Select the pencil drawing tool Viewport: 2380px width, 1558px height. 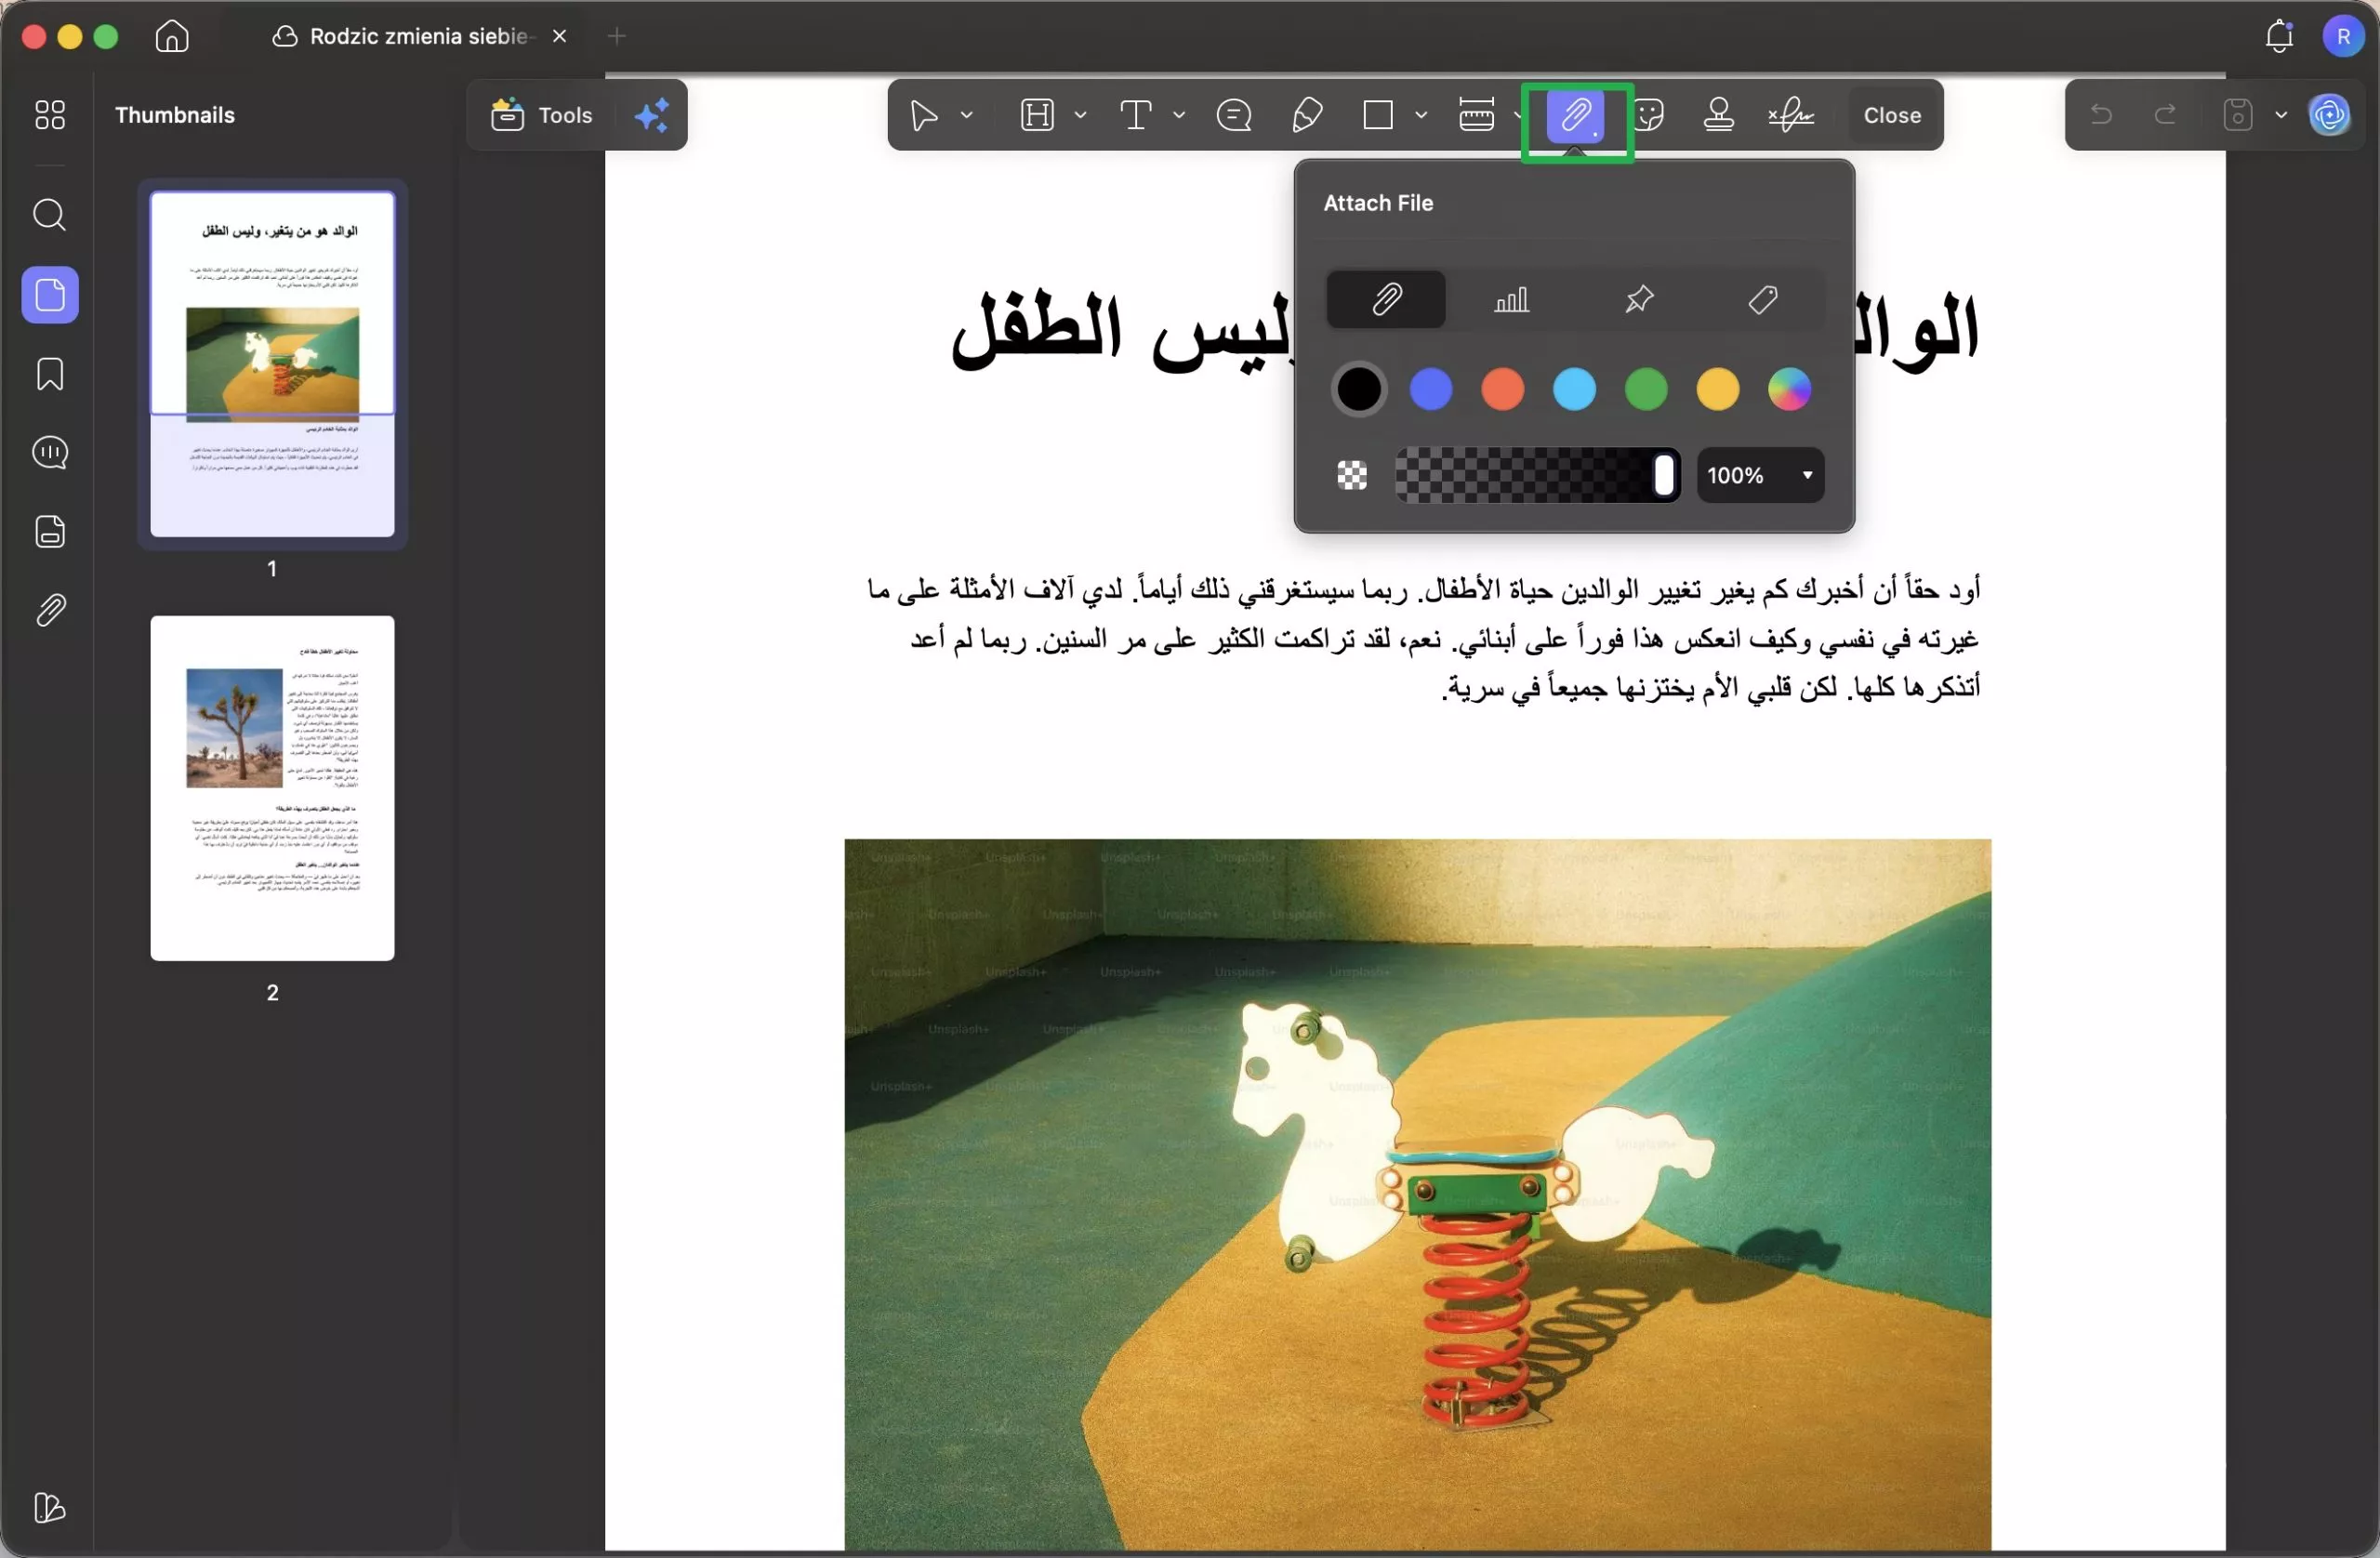(x=1307, y=115)
